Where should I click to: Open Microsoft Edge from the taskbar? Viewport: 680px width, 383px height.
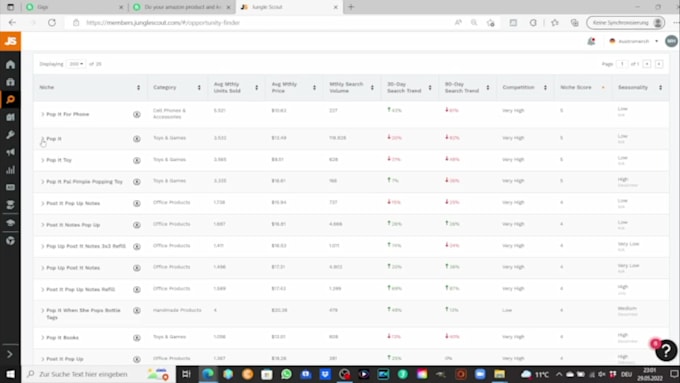pos(208,374)
